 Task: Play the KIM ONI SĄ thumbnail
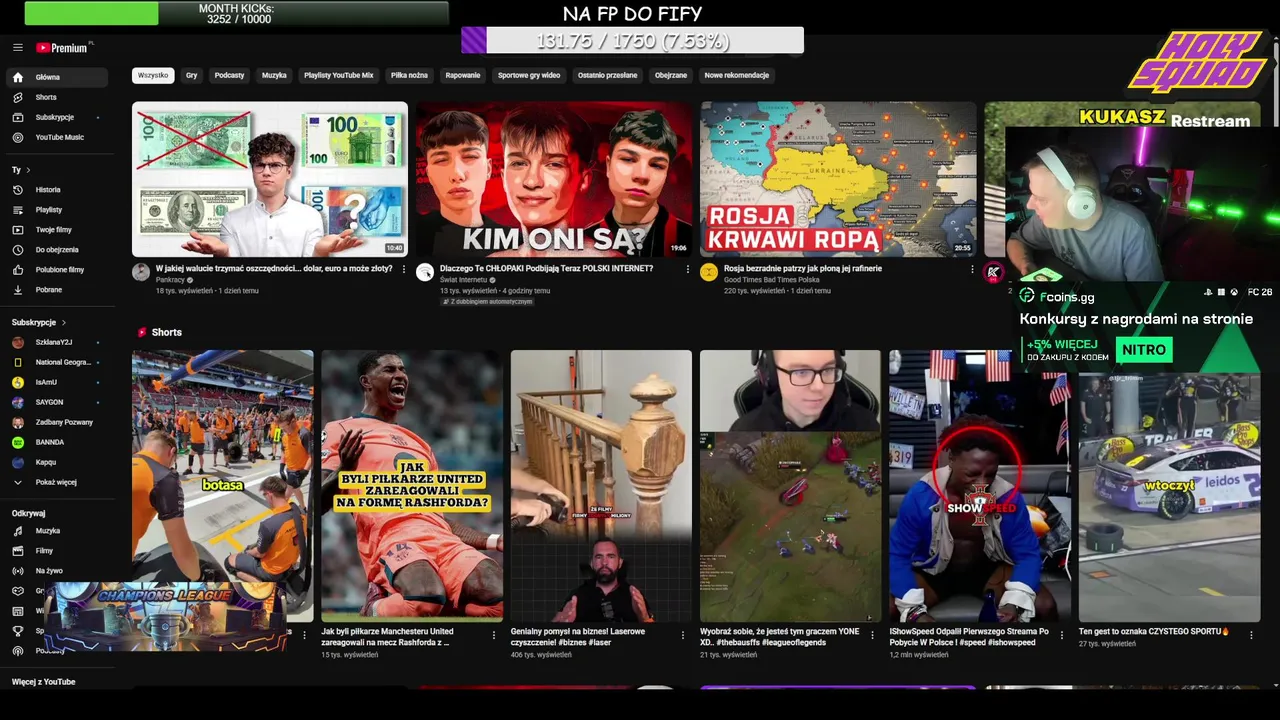(554, 179)
